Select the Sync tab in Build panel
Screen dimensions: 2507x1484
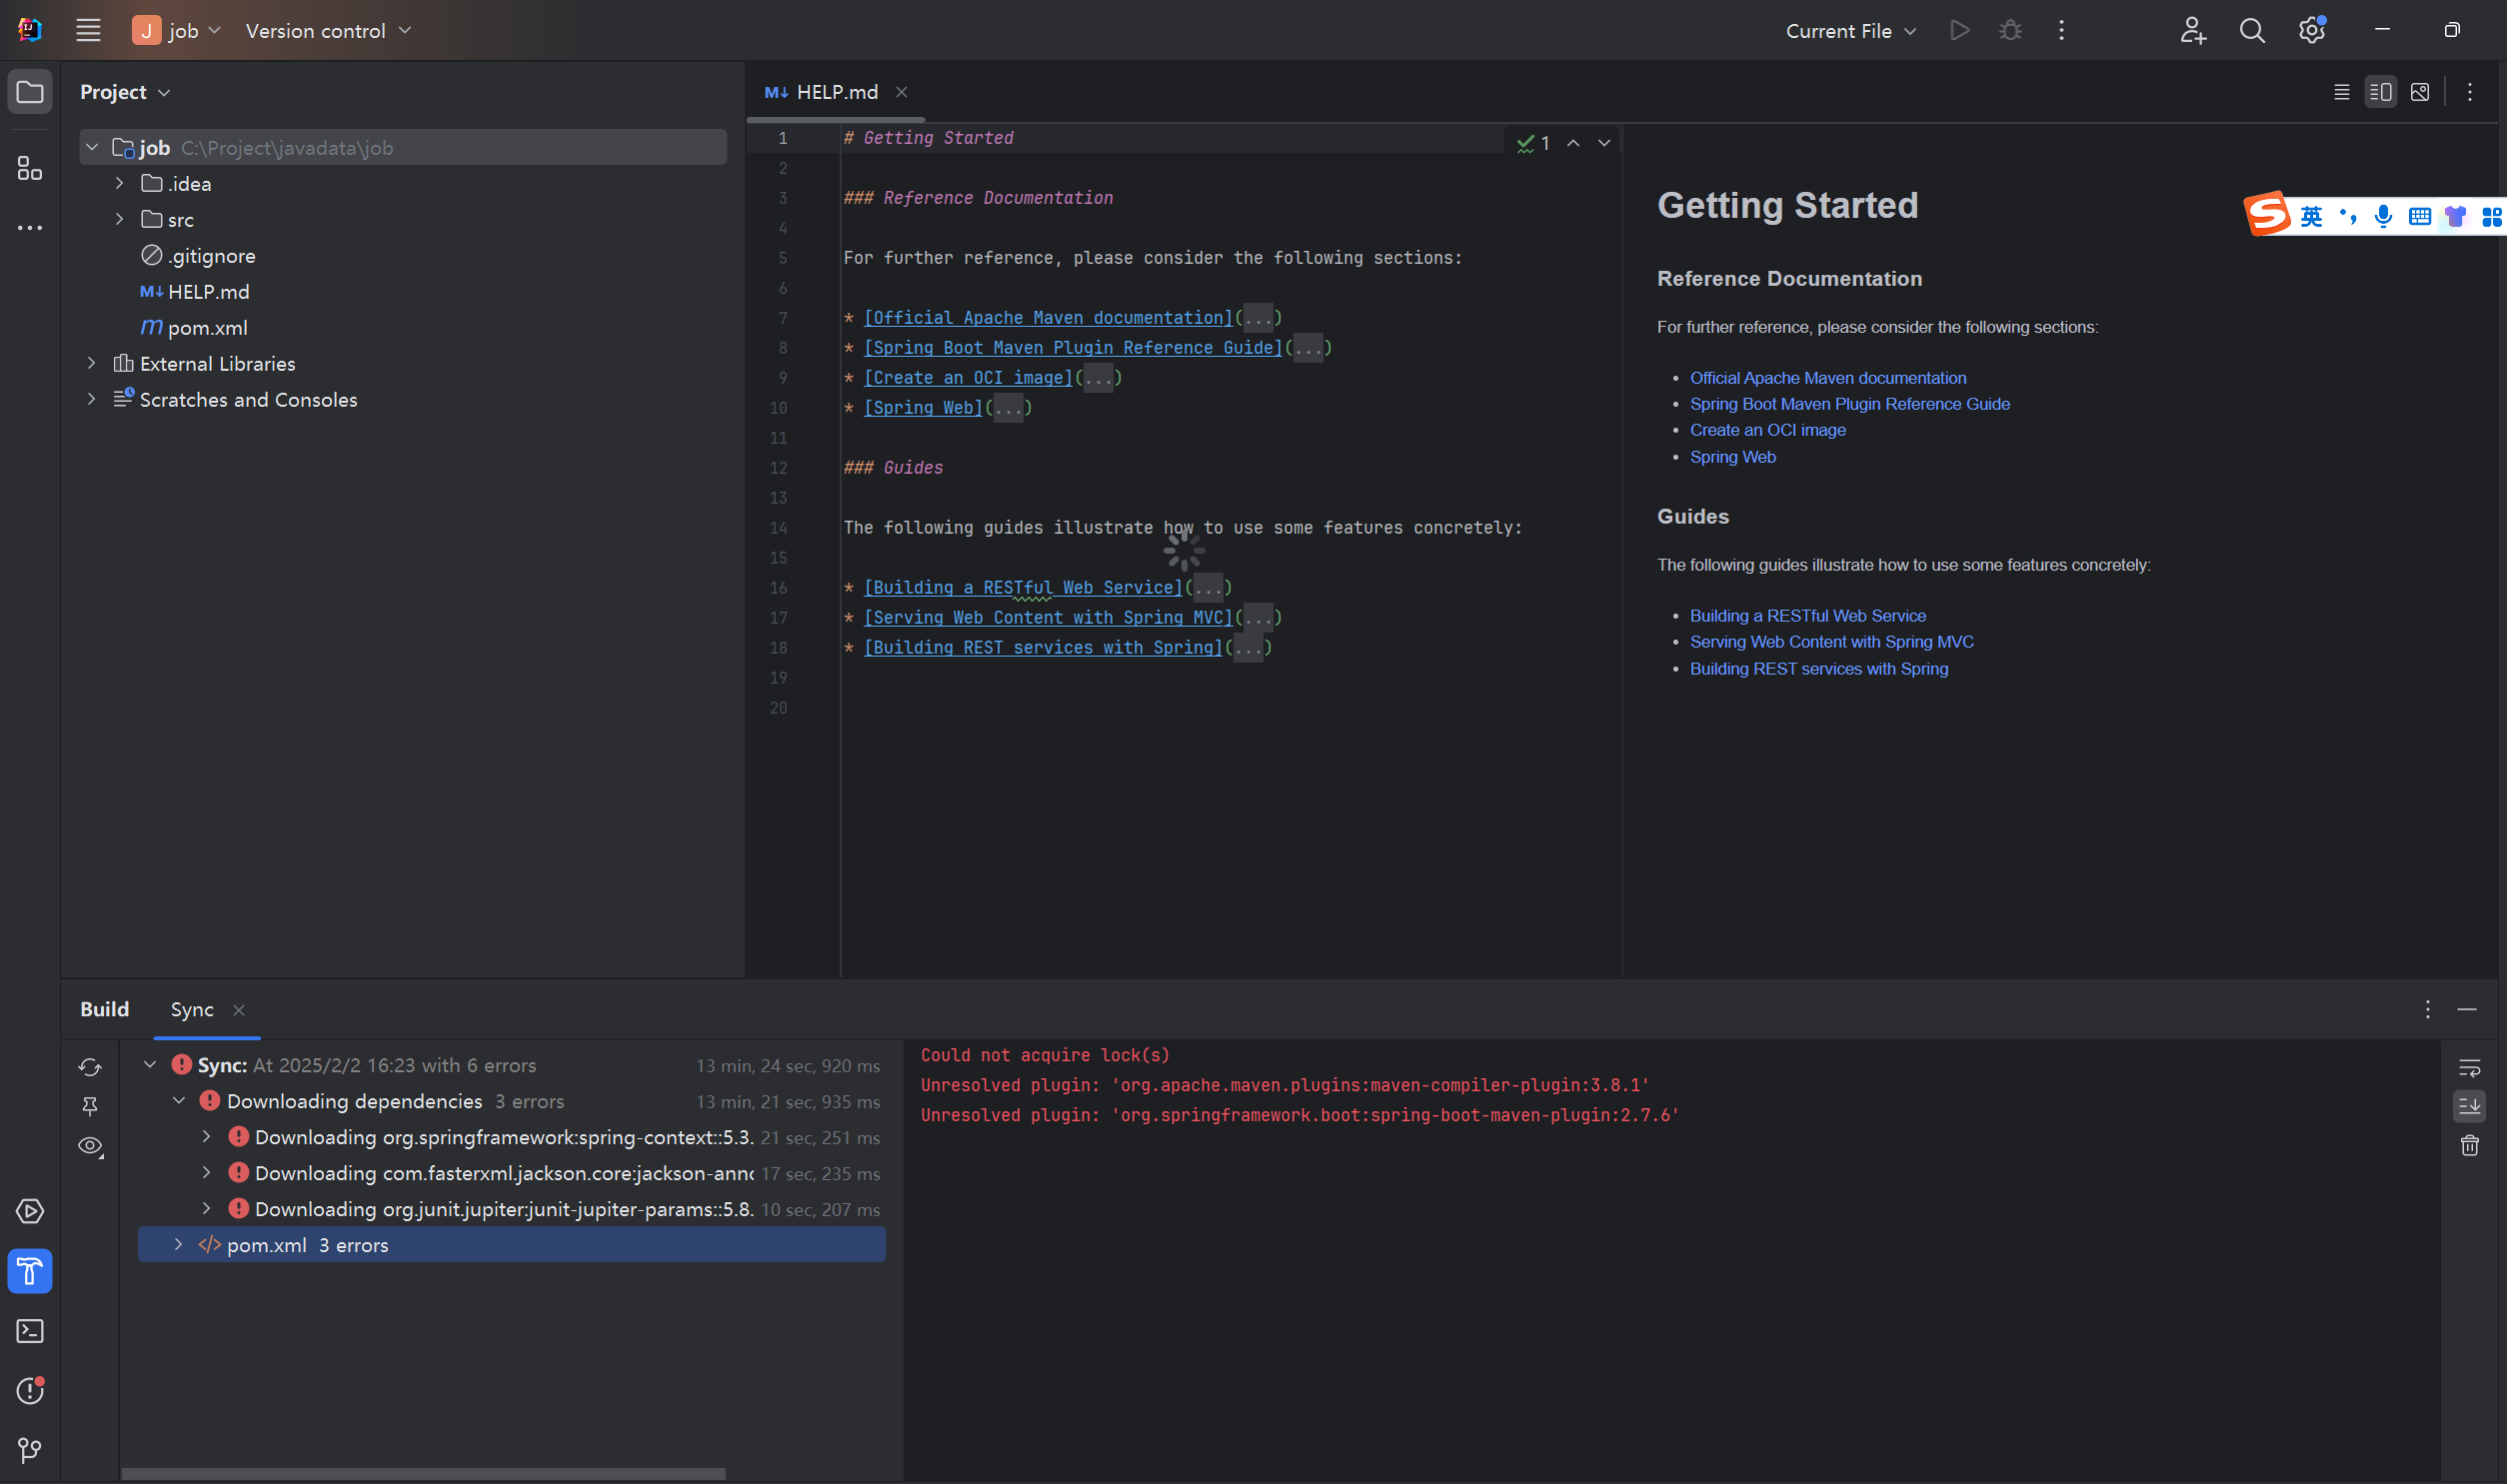[x=192, y=1010]
